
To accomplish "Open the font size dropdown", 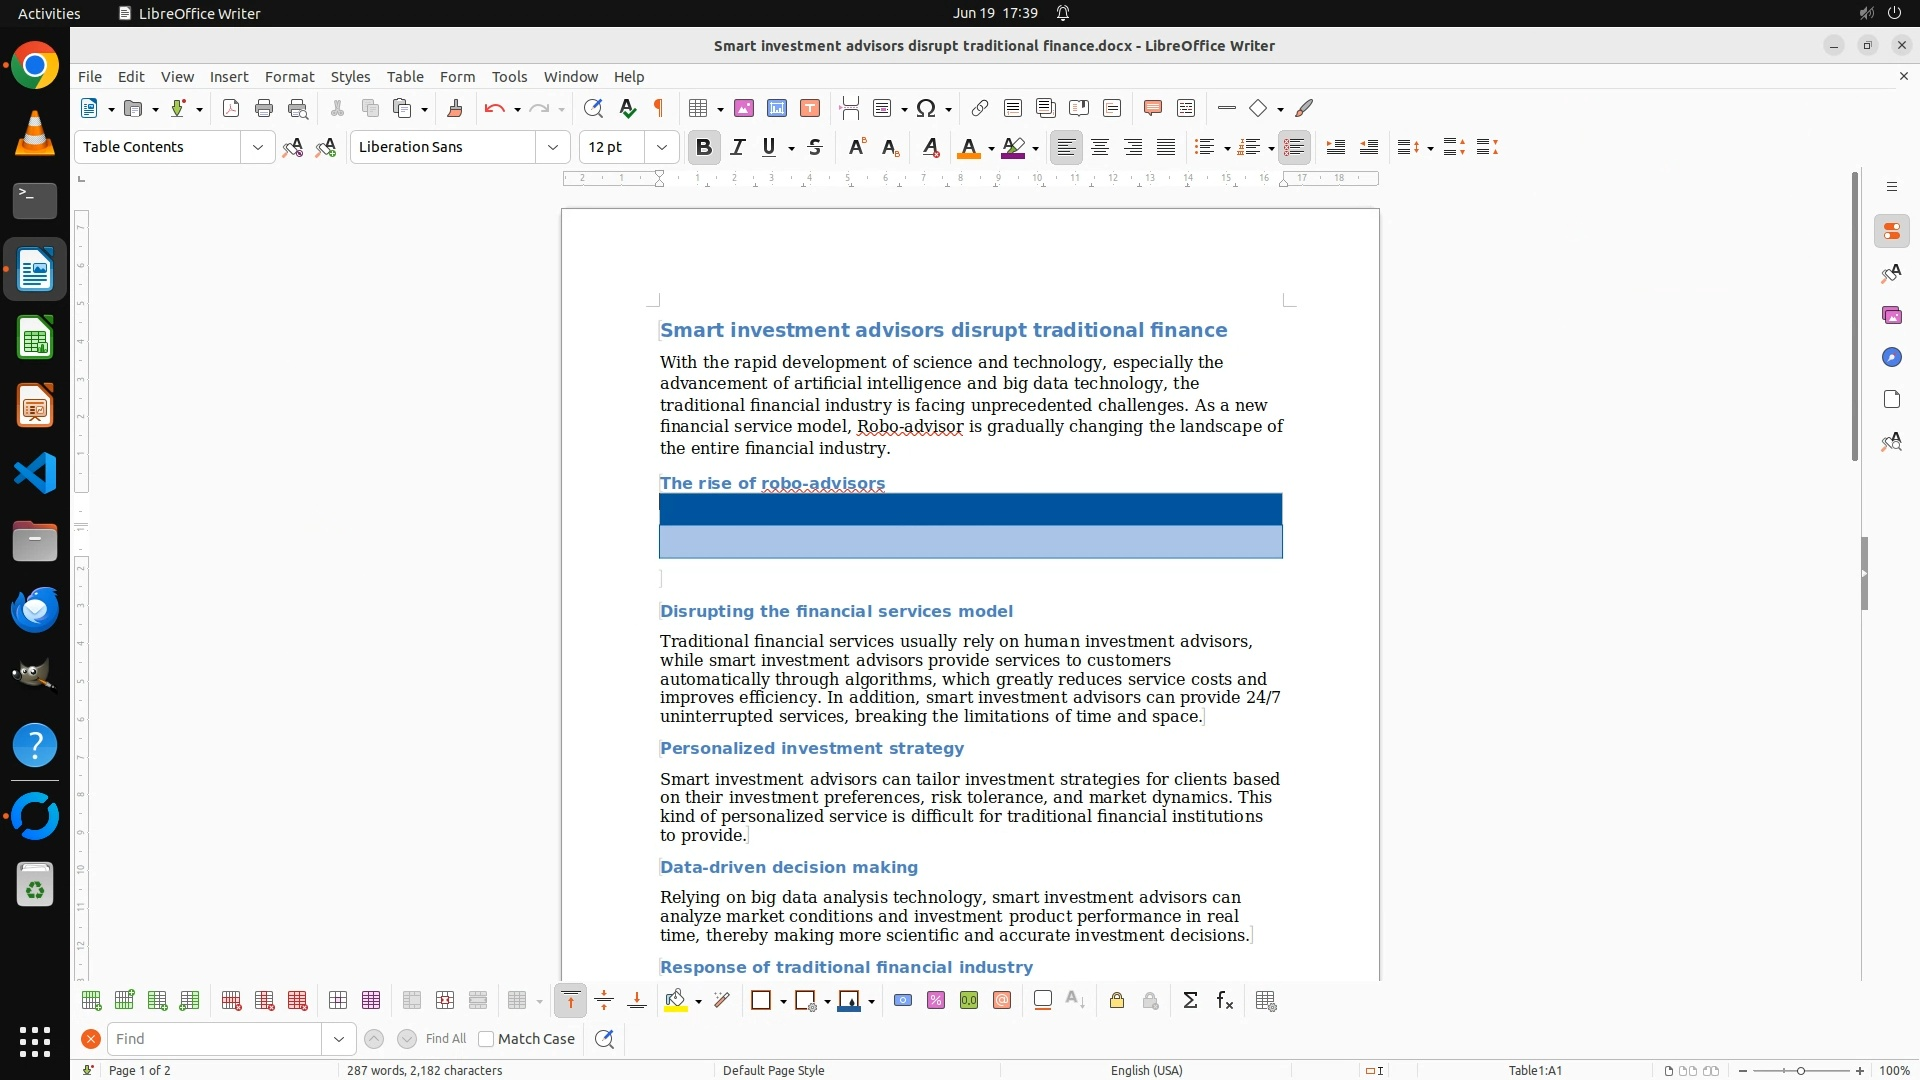I will click(x=662, y=147).
